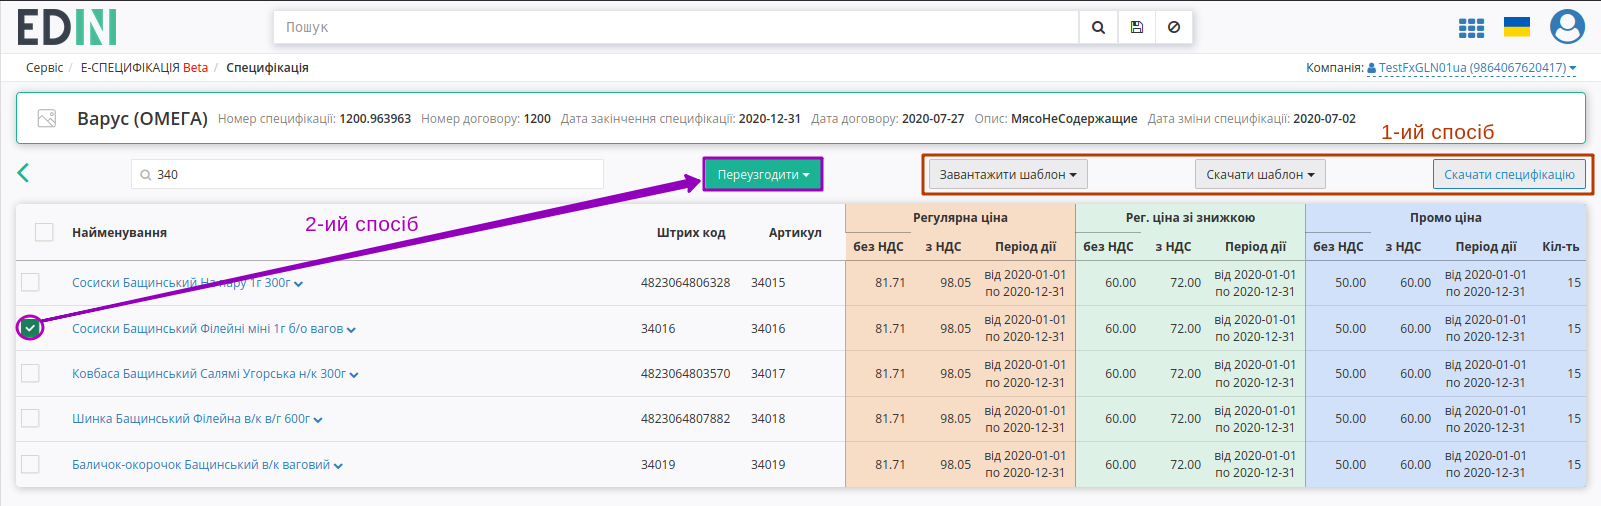Open the Скачати шаблон dropdown

tap(1260, 174)
